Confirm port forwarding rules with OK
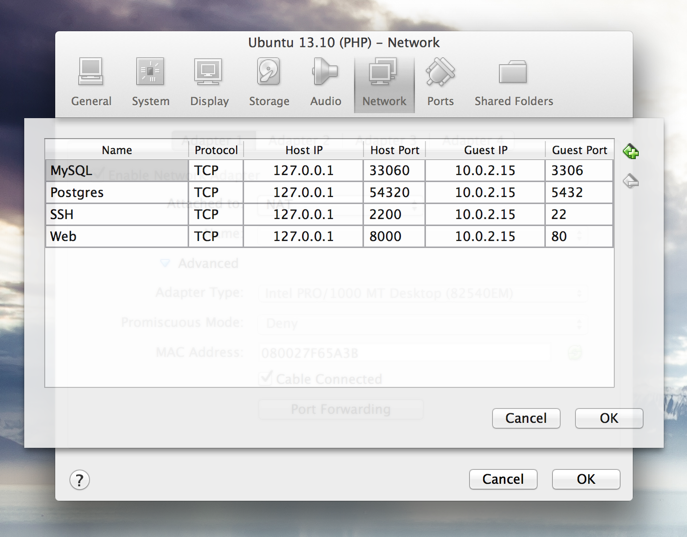The width and height of the screenshot is (687, 537). 609,418
